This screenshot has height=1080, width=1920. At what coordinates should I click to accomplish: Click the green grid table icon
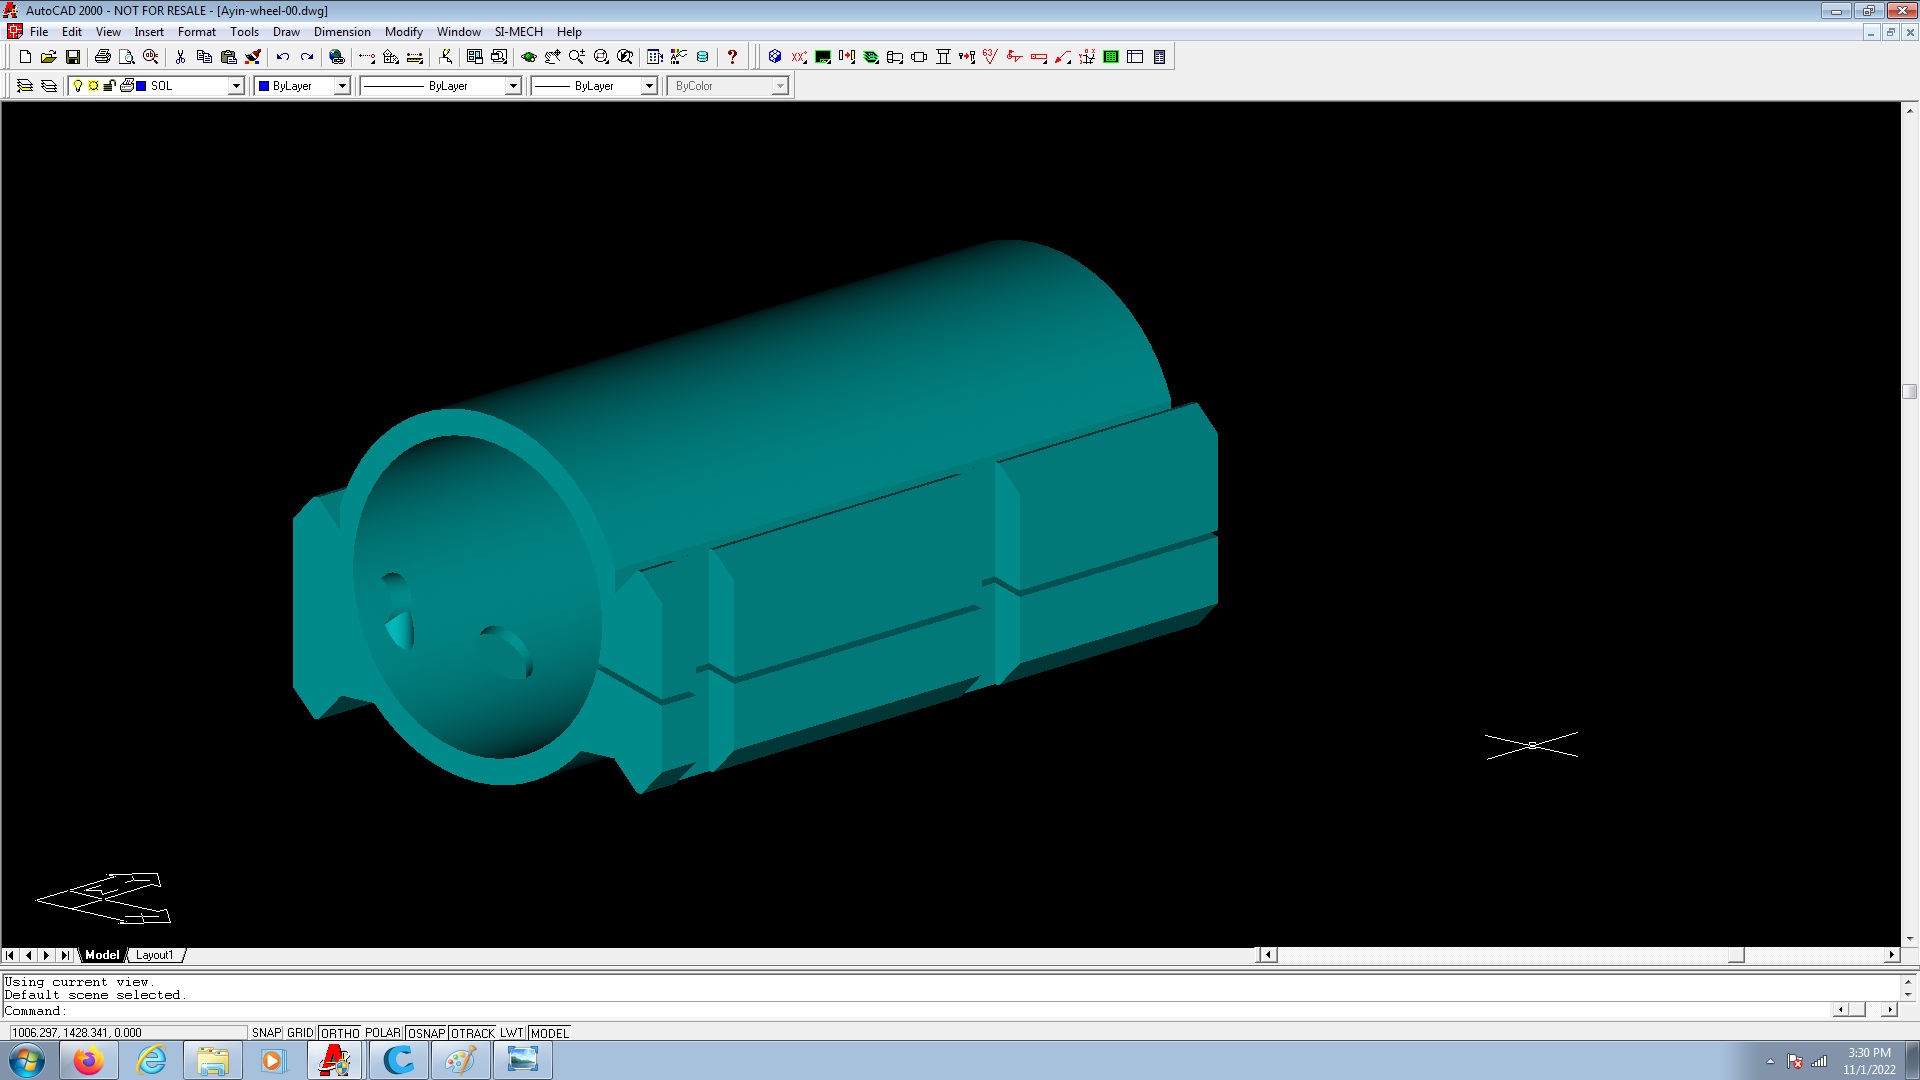tap(1111, 57)
